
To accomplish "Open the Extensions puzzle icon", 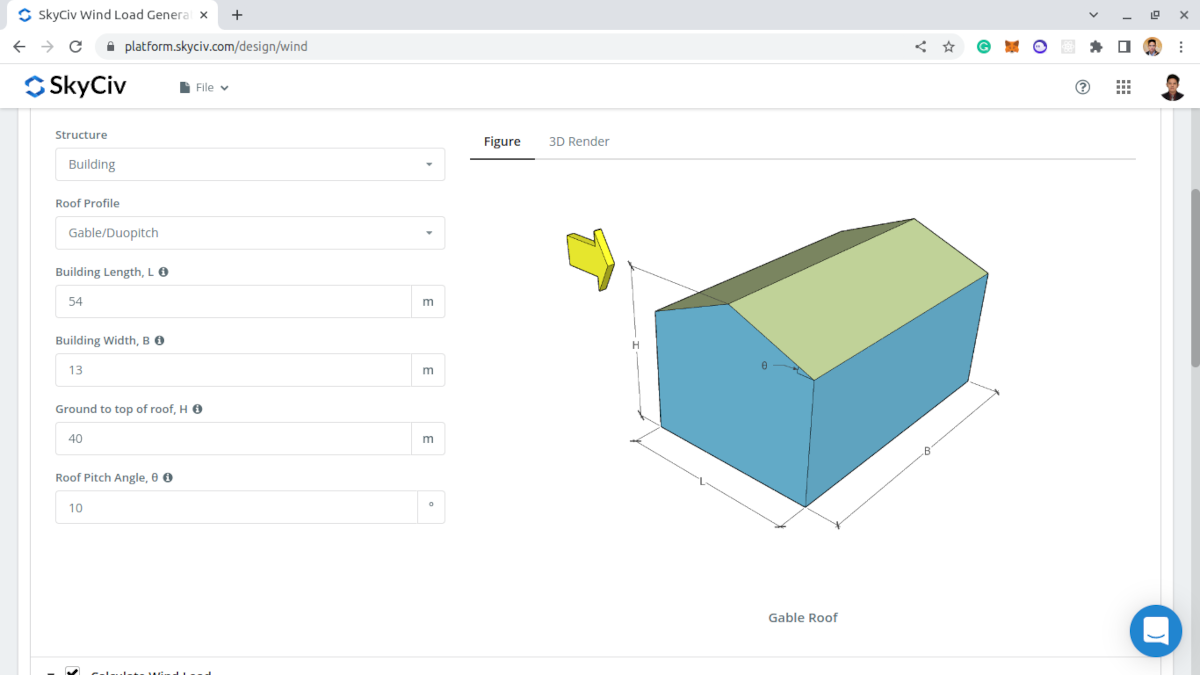I will (1096, 46).
